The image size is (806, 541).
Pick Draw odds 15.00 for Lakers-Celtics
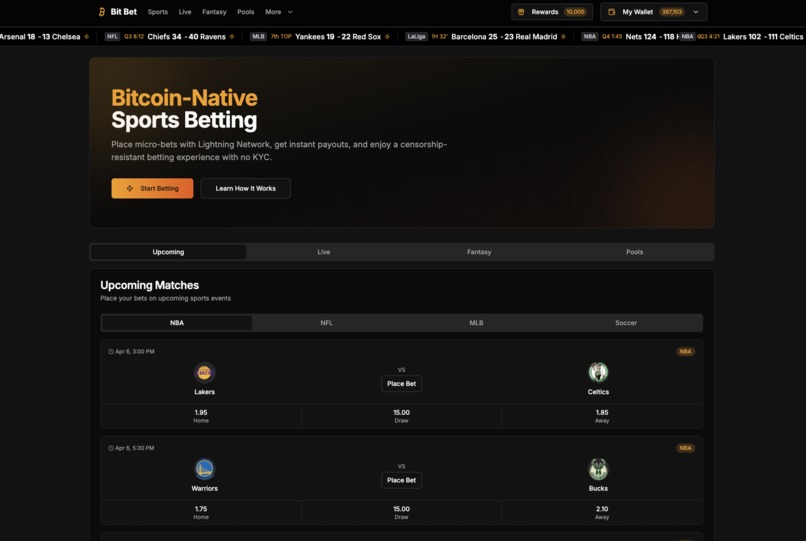coord(401,416)
